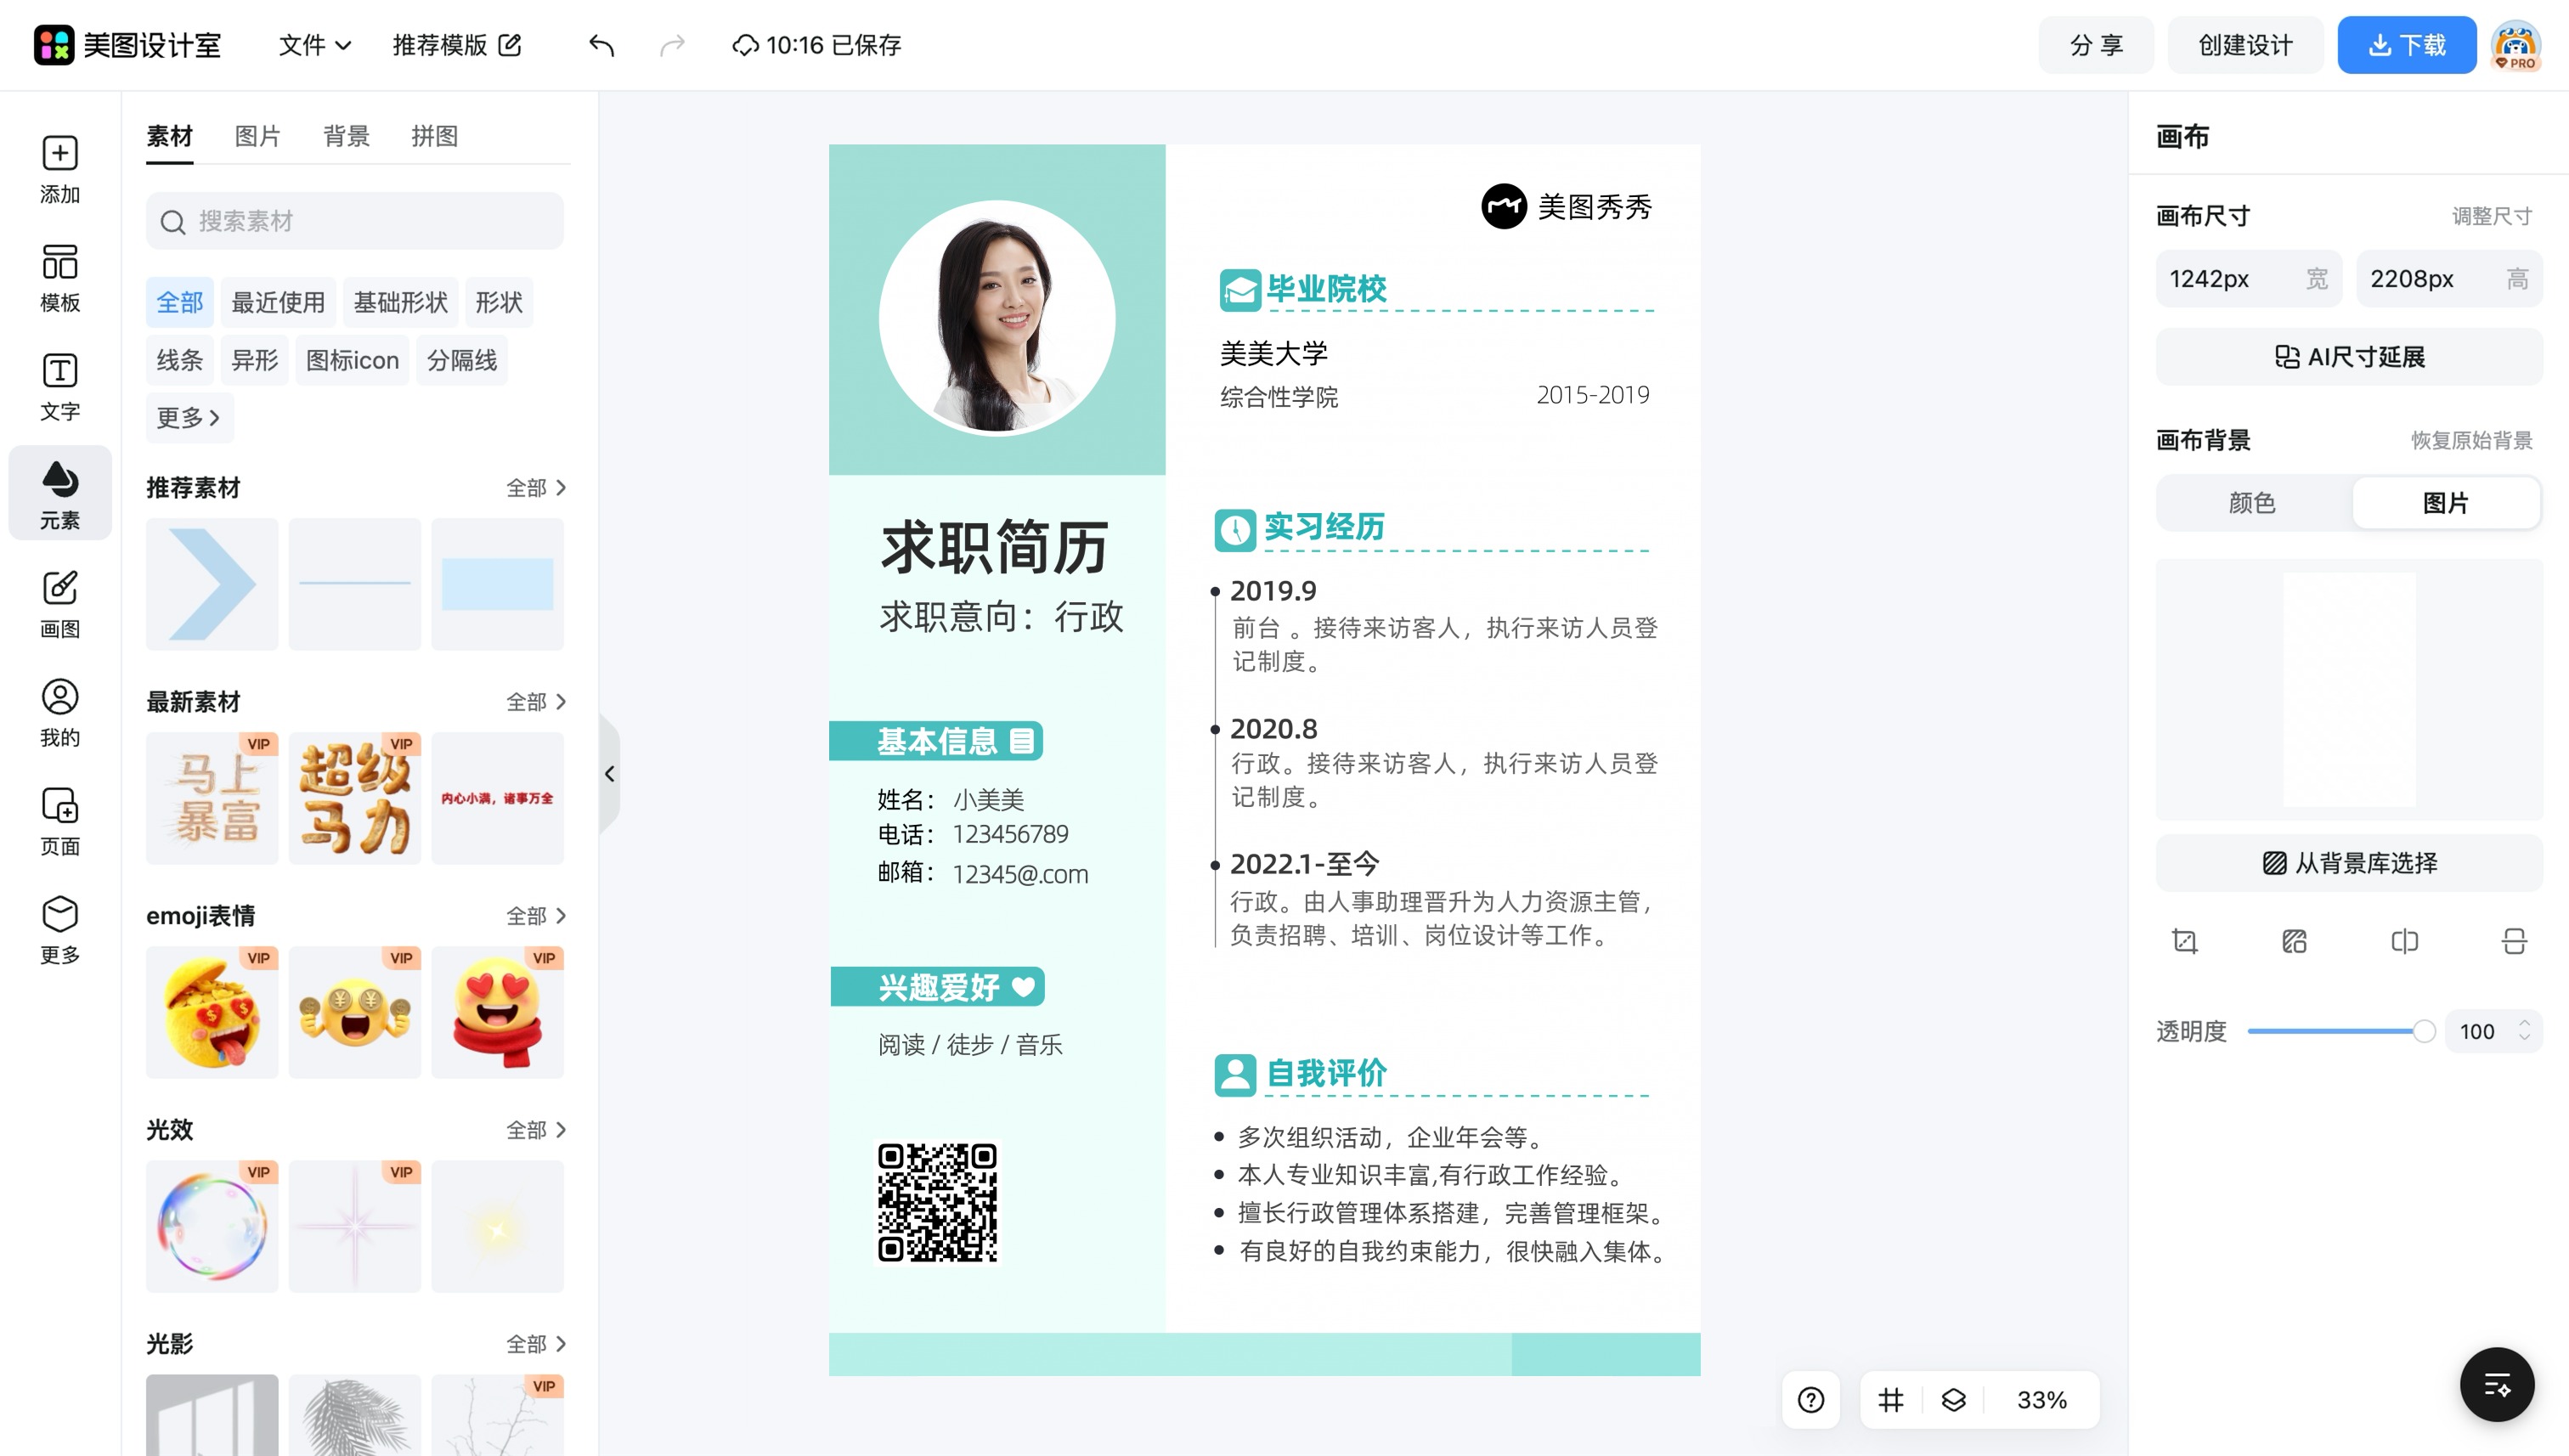Click the 搜索素材 search field
The width and height of the screenshot is (2569, 1456).
tap(354, 221)
